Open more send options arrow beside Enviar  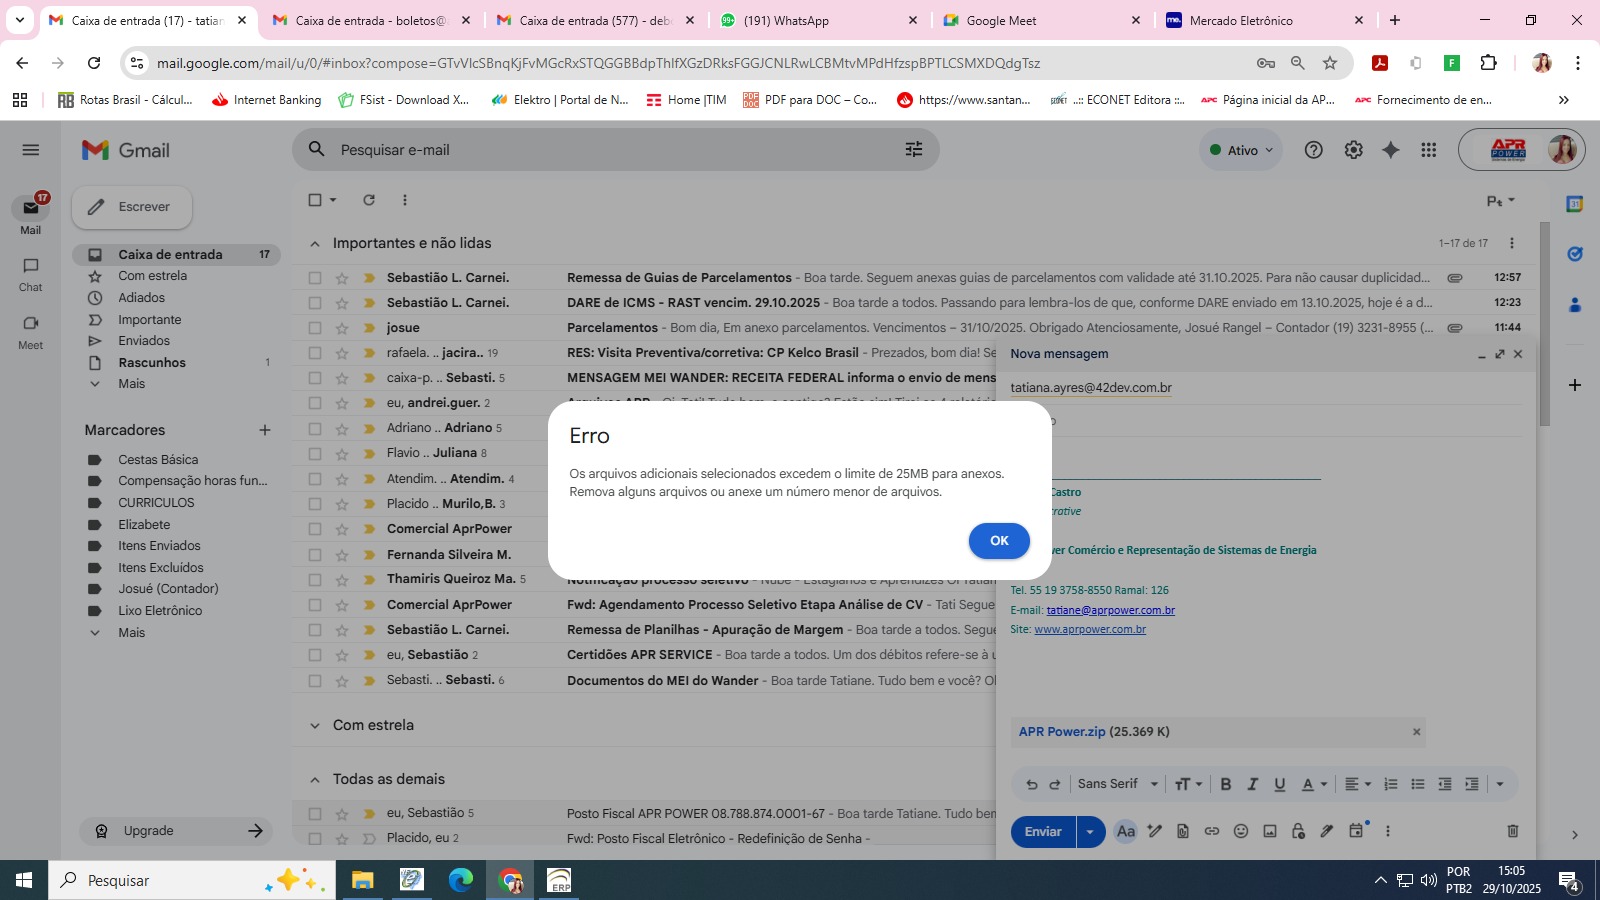1090,832
